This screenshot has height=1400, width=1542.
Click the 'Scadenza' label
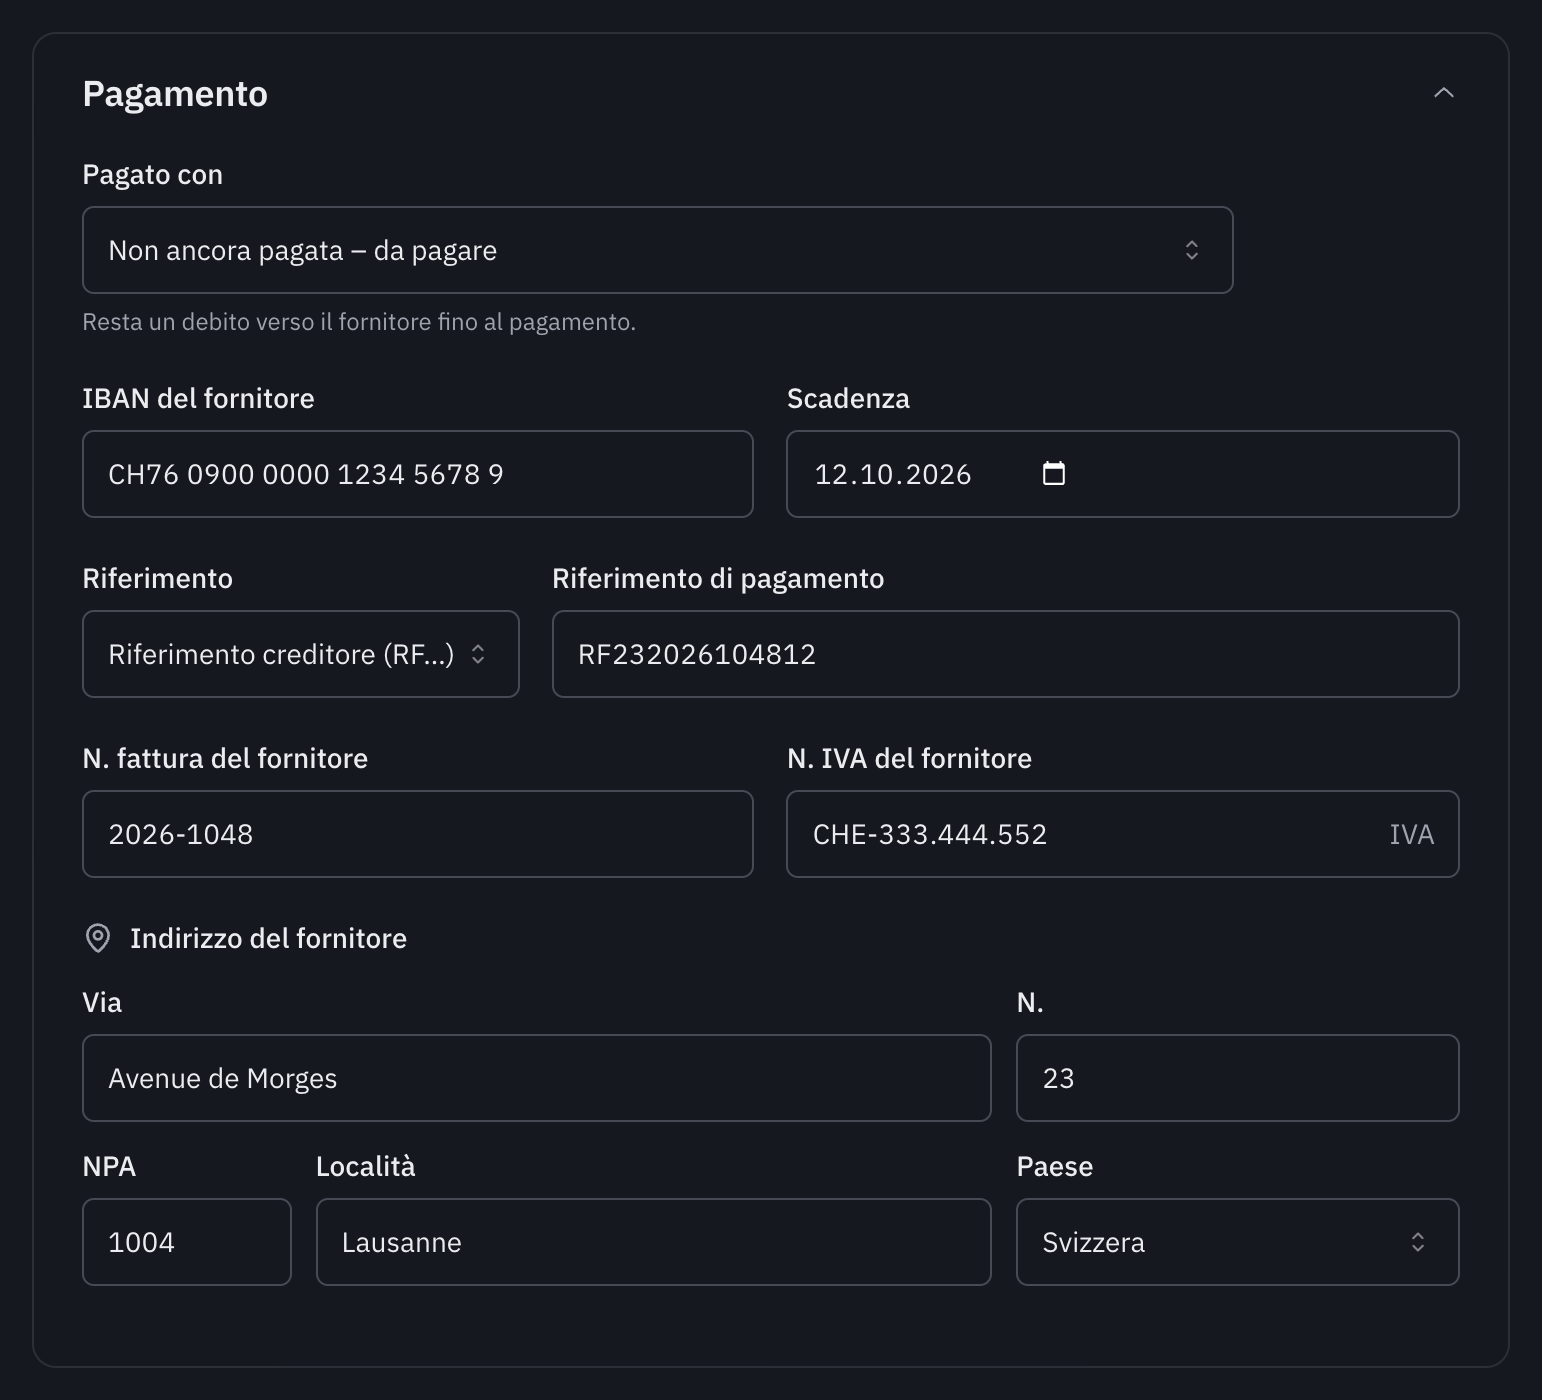[x=848, y=398]
